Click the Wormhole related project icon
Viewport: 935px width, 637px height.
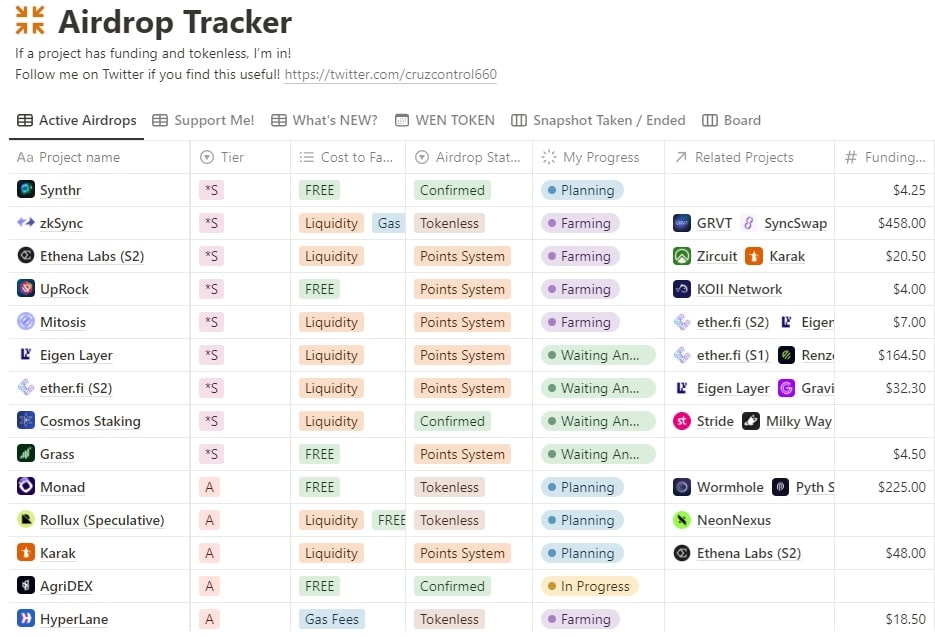[682, 486]
